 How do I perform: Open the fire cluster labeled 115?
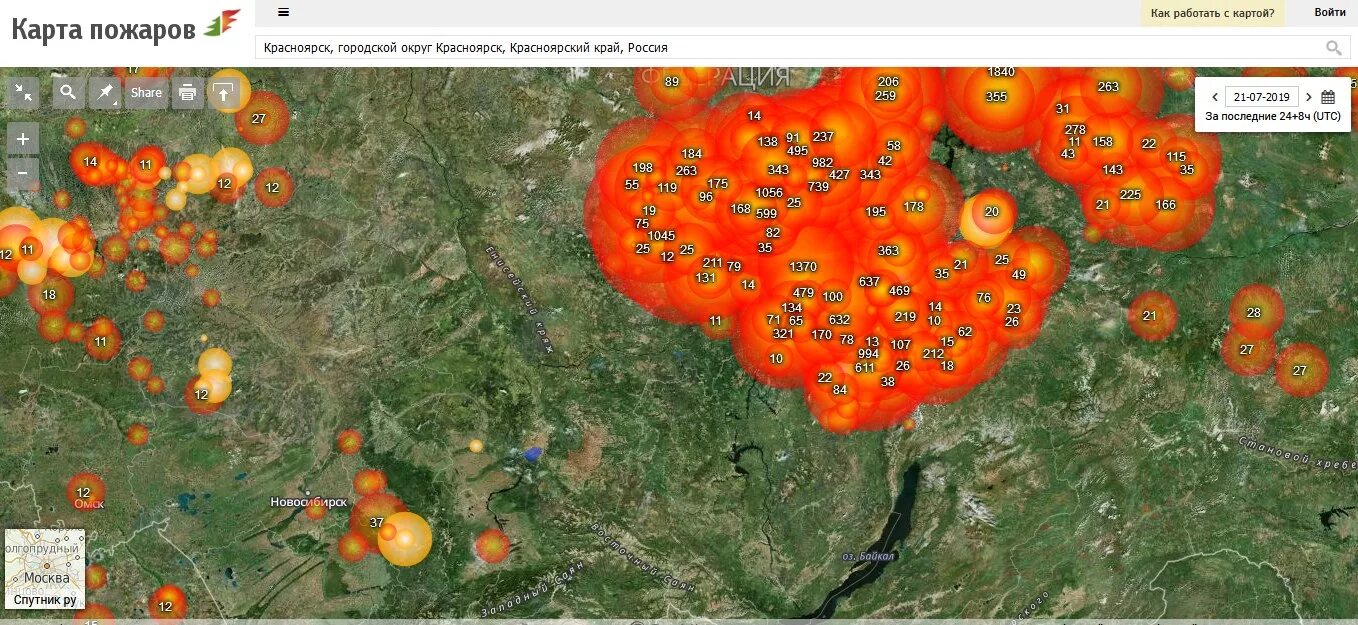1176,157
